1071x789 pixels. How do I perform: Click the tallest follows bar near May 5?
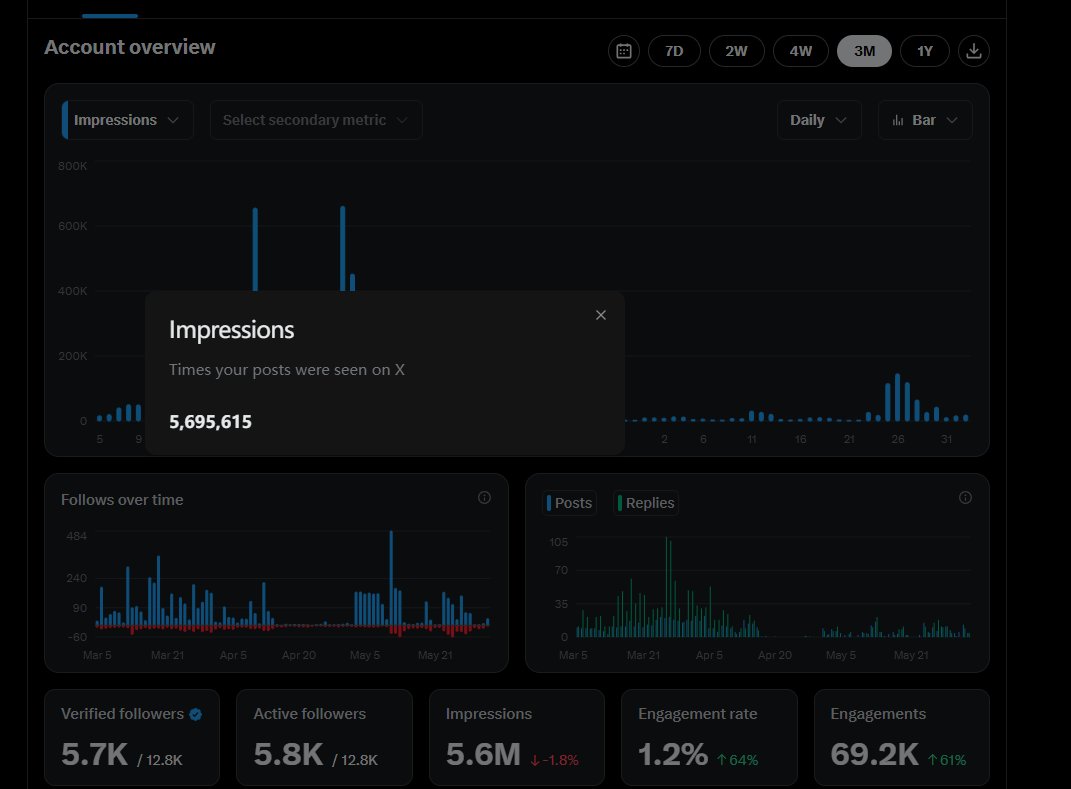click(x=391, y=578)
